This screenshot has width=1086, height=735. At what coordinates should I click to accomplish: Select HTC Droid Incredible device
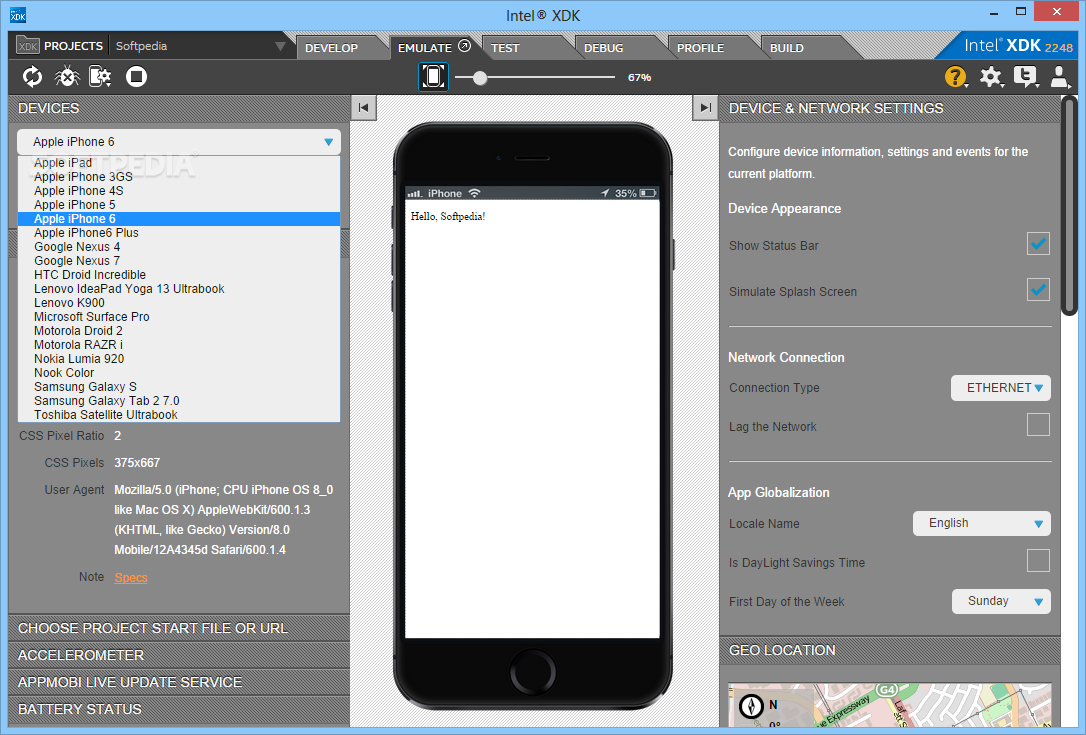[x=179, y=275]
